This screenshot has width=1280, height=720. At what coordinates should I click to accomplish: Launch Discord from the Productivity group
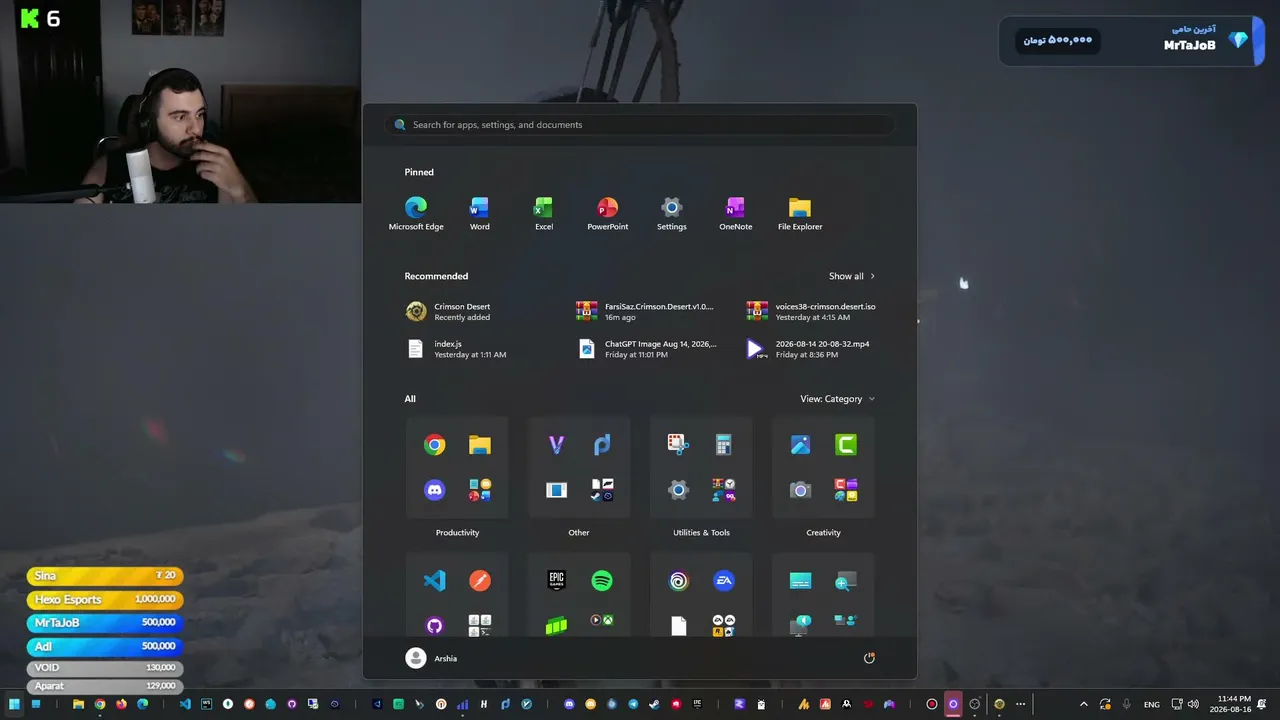point(434,490)
